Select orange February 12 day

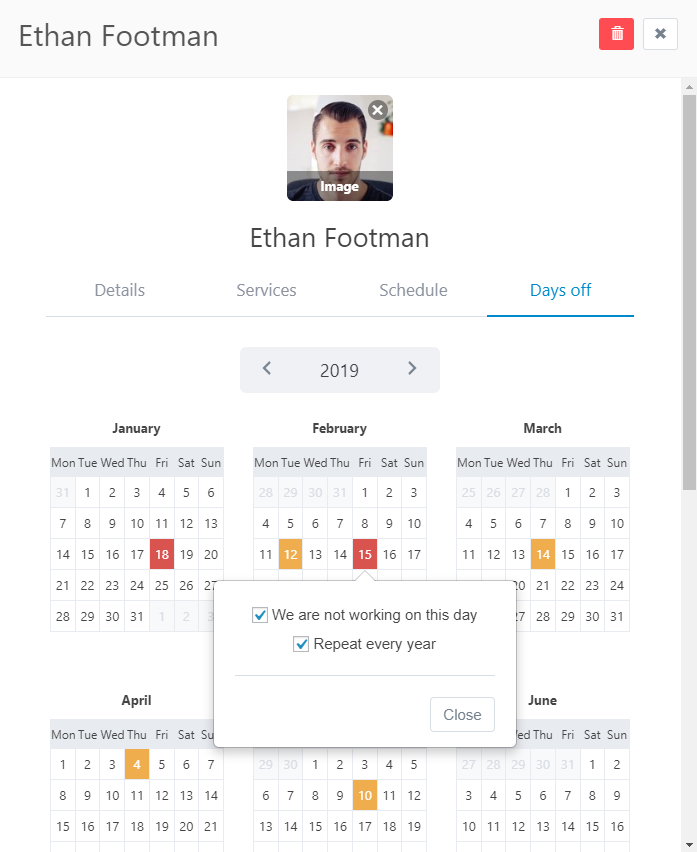point(290,554)
